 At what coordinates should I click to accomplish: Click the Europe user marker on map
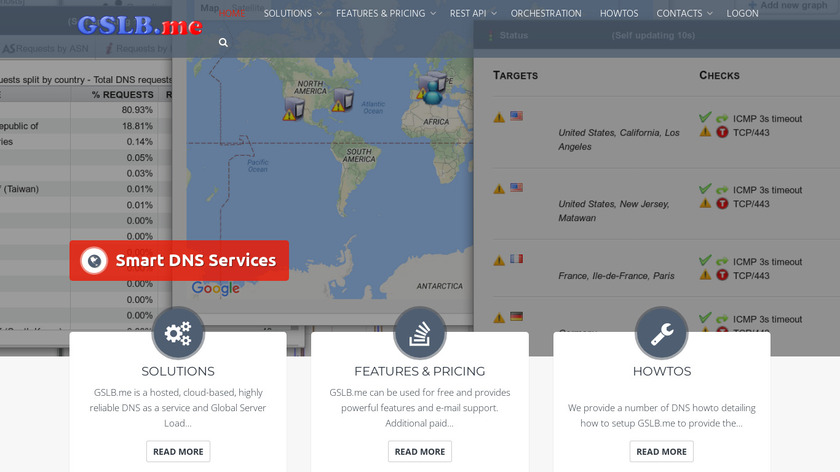click(433, 93)
